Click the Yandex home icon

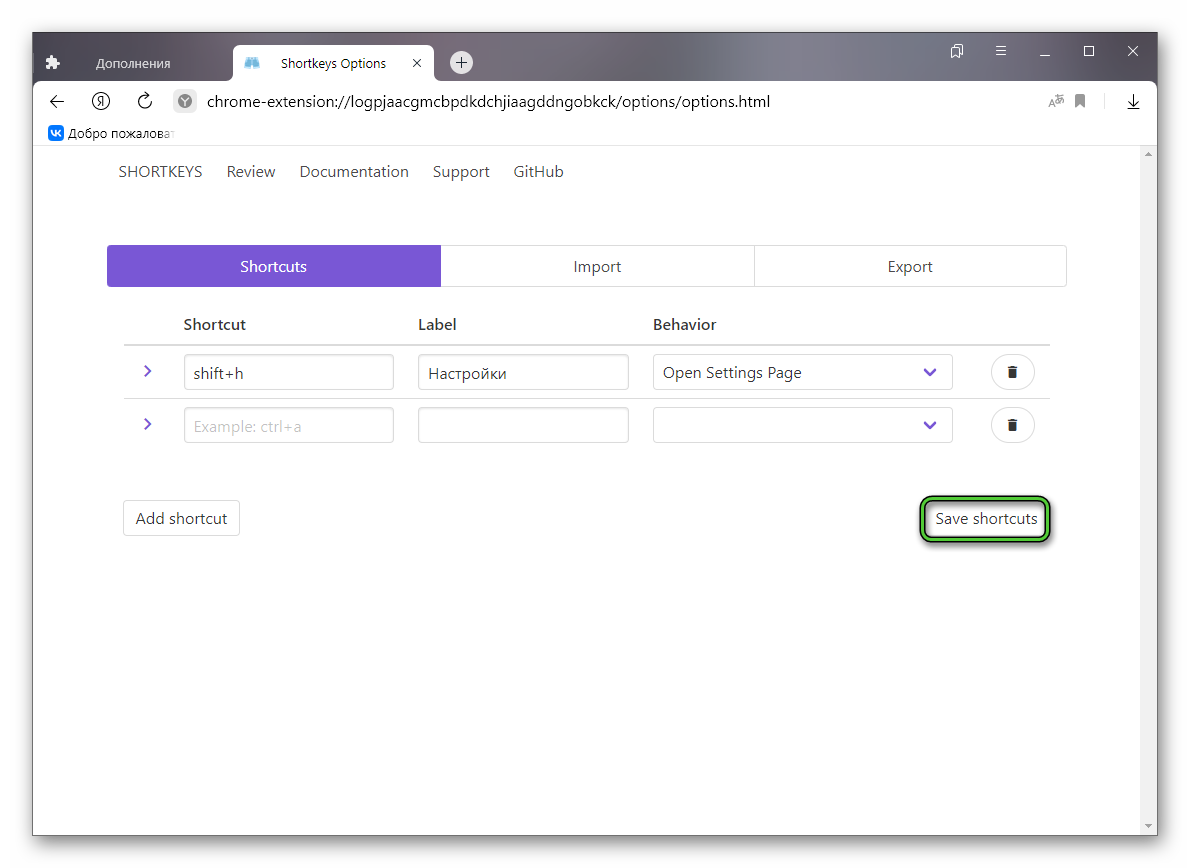click(x=101, y=101)
